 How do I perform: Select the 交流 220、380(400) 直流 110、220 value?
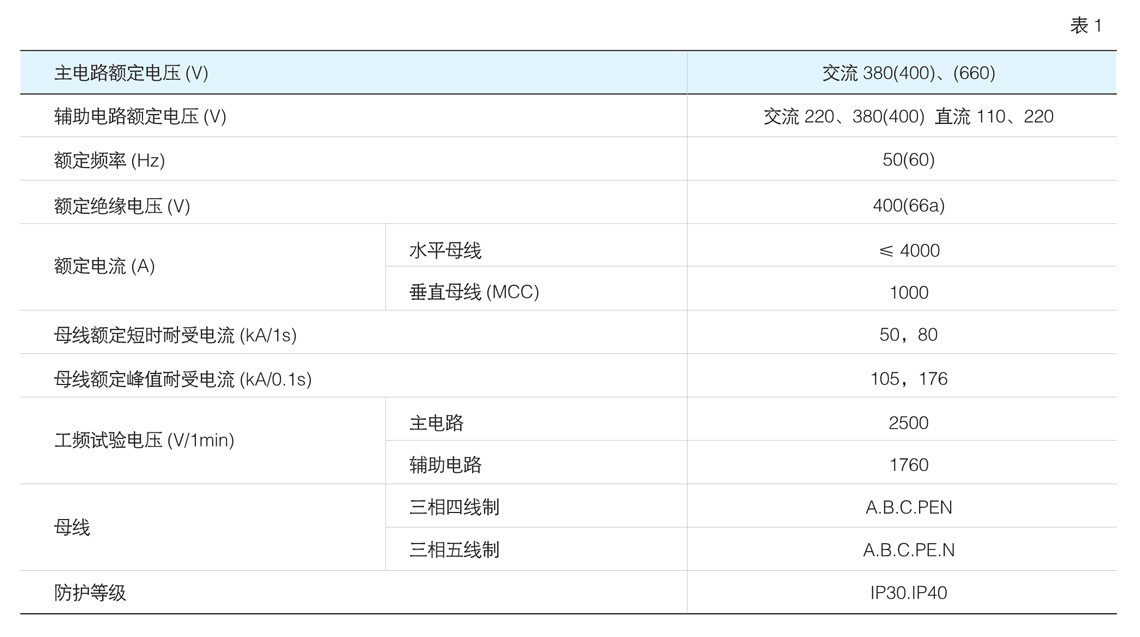(908, 116)
